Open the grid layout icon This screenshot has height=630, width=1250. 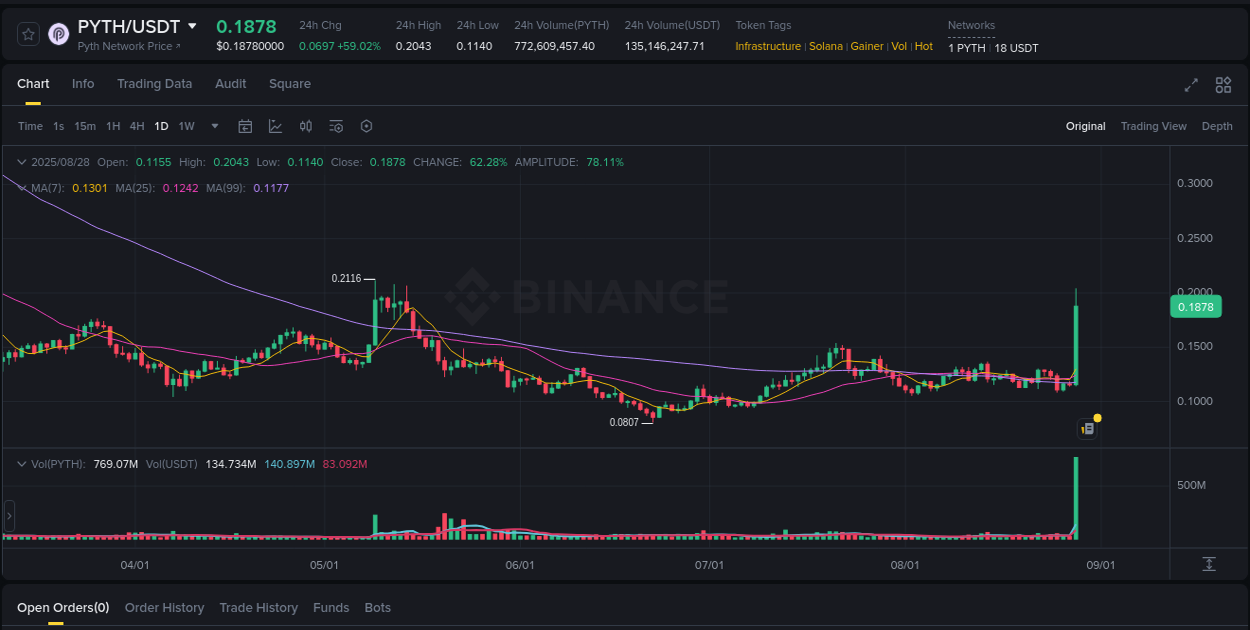click(1223, 85)
